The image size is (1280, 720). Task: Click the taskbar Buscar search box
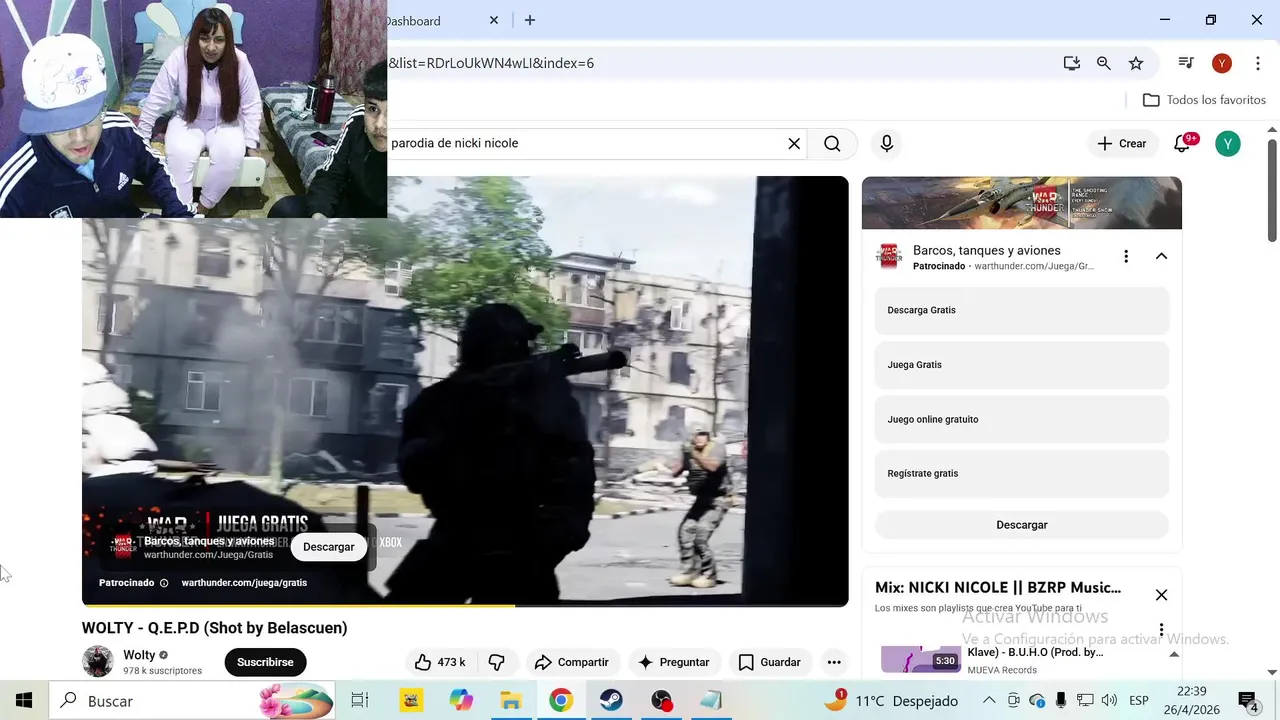[192, 701]
